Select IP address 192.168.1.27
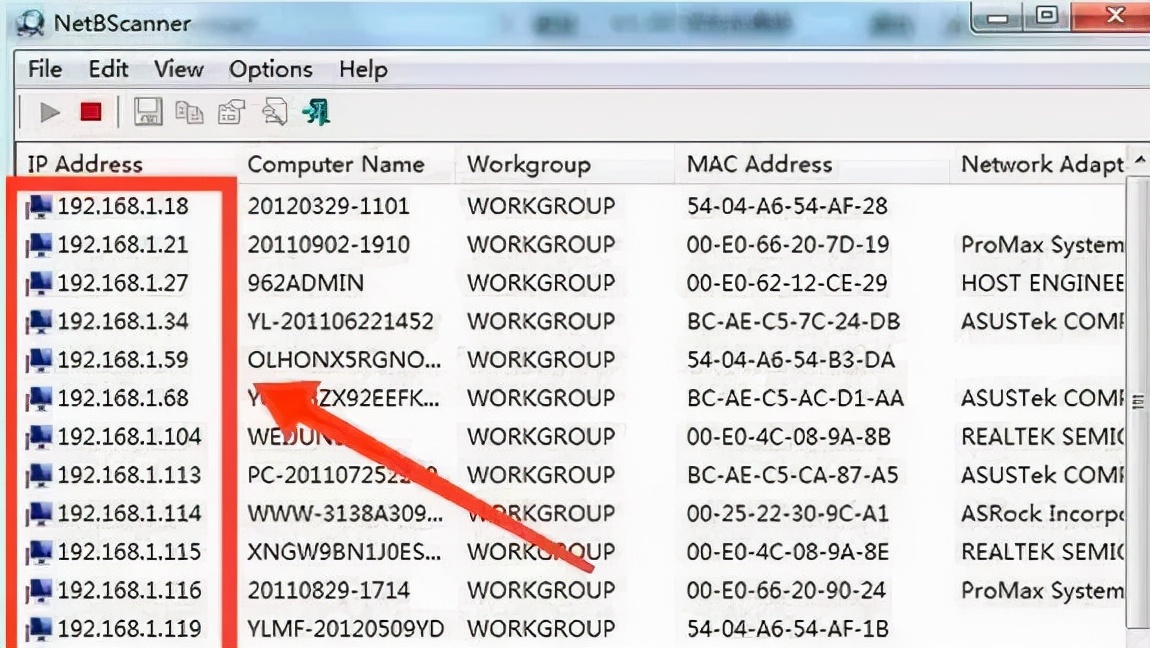This screenshot has height=648, width=1150. click(123, 283)
